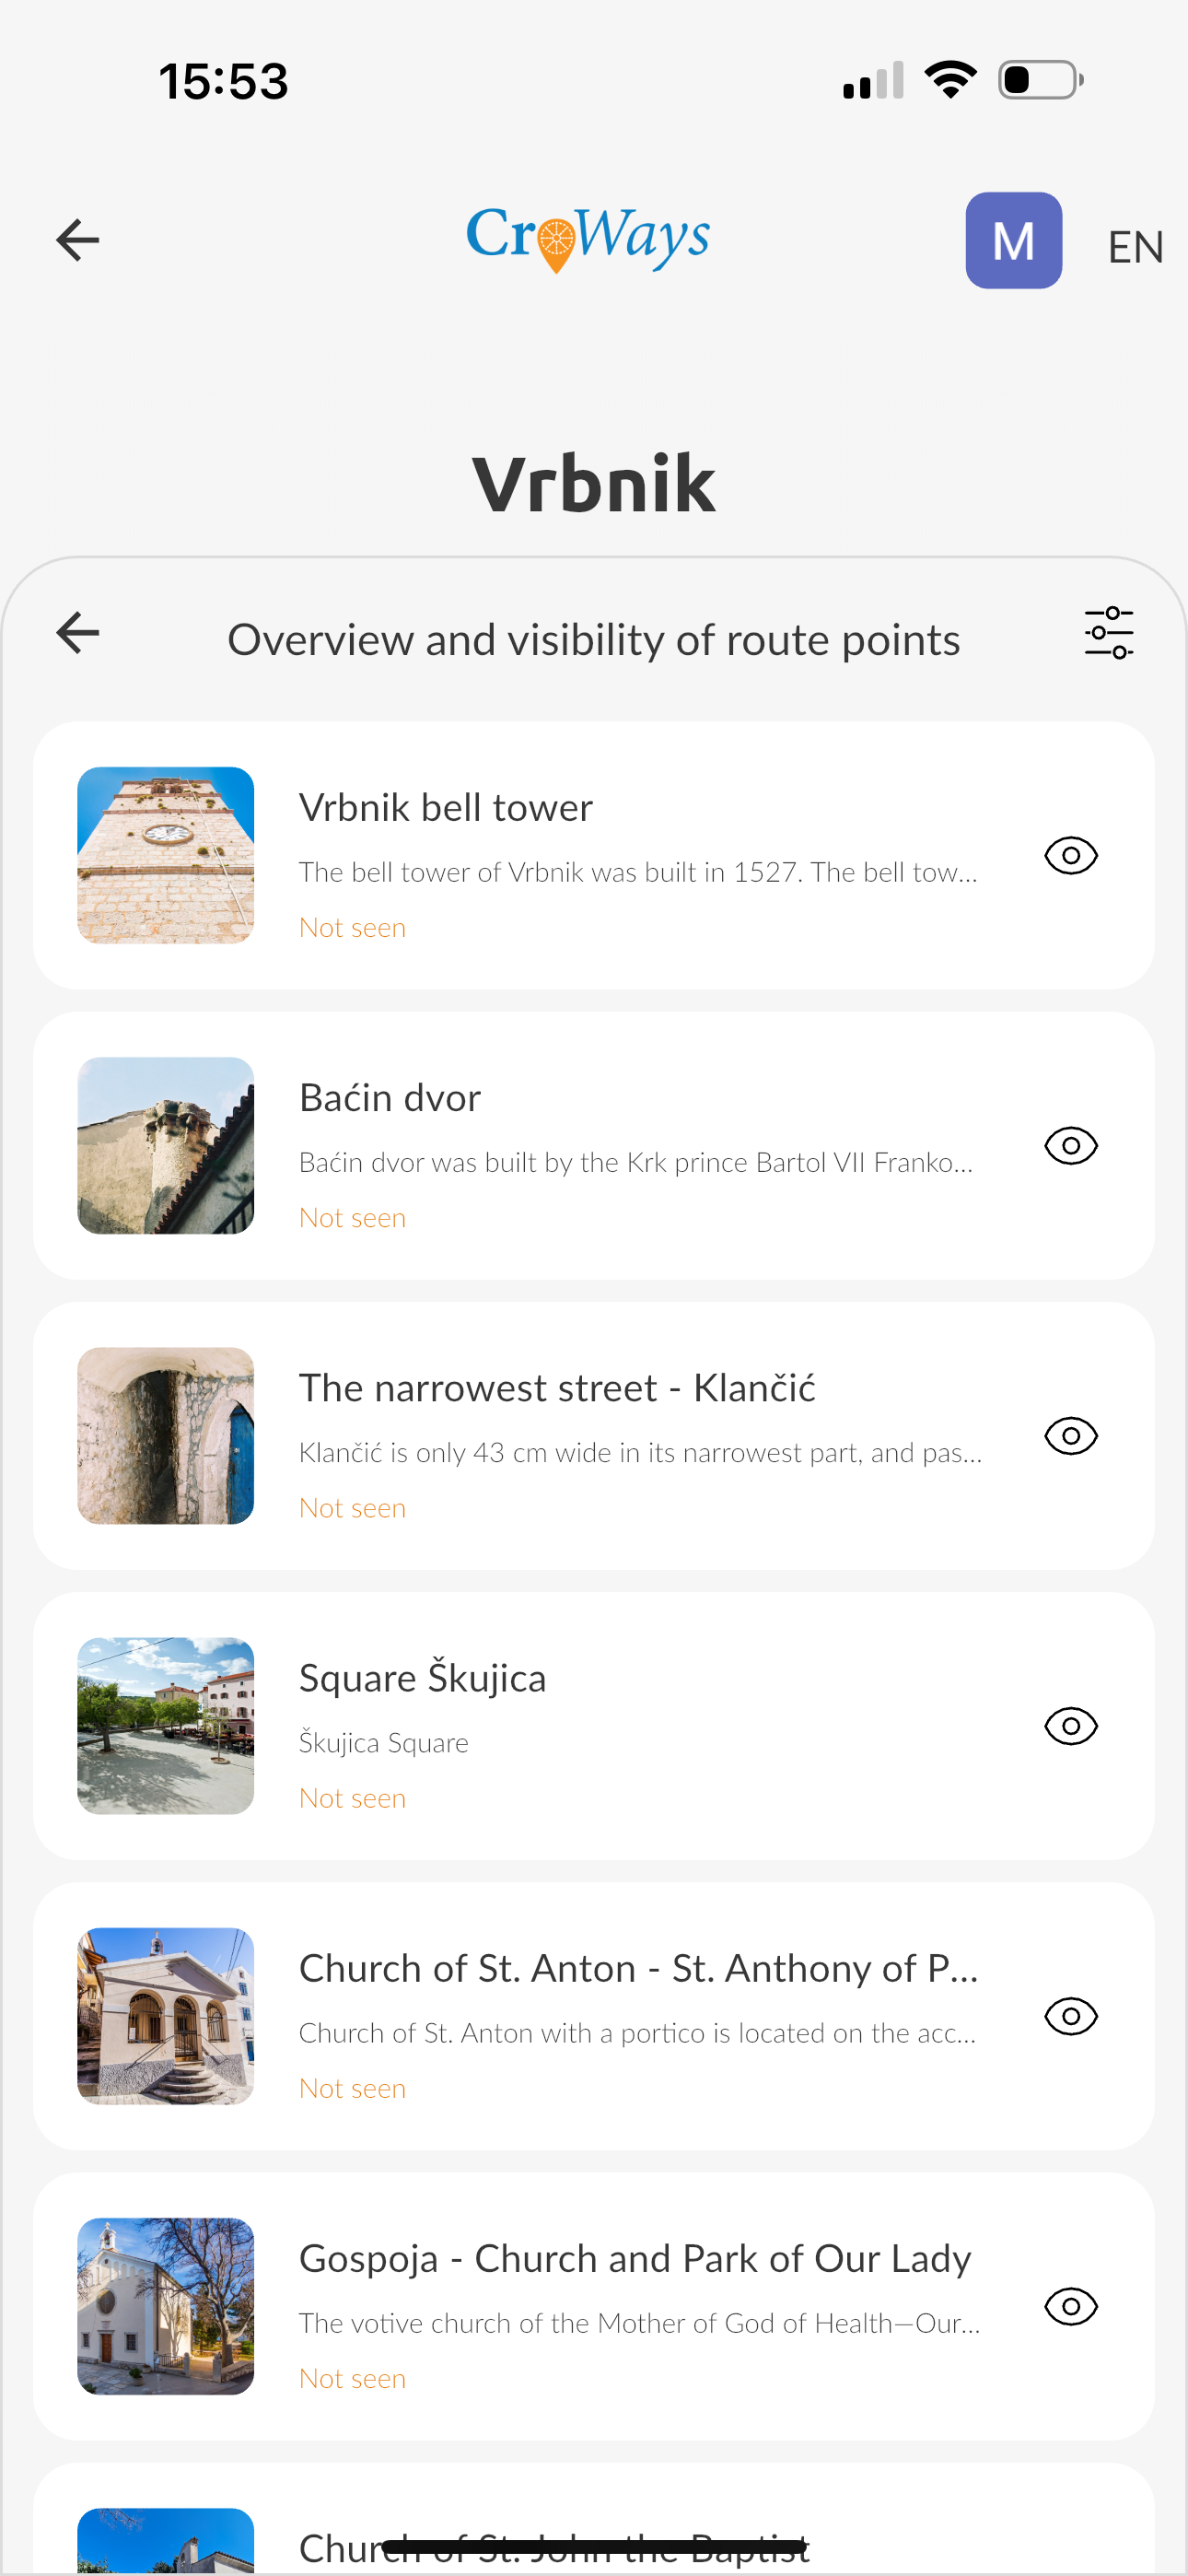The height and width of the screenshot is (2576, 1188).
Task: Tap the top back arrow beside the CroWays logo
Action: coord(77,240)
